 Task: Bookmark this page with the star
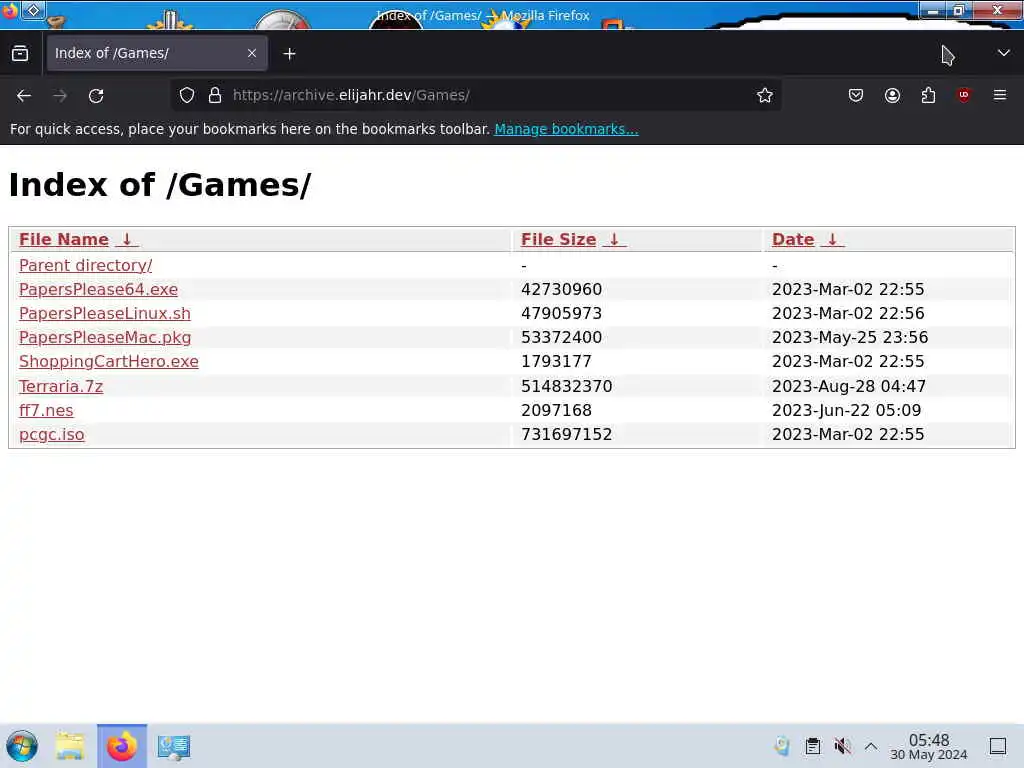click(x=765, y=95)
